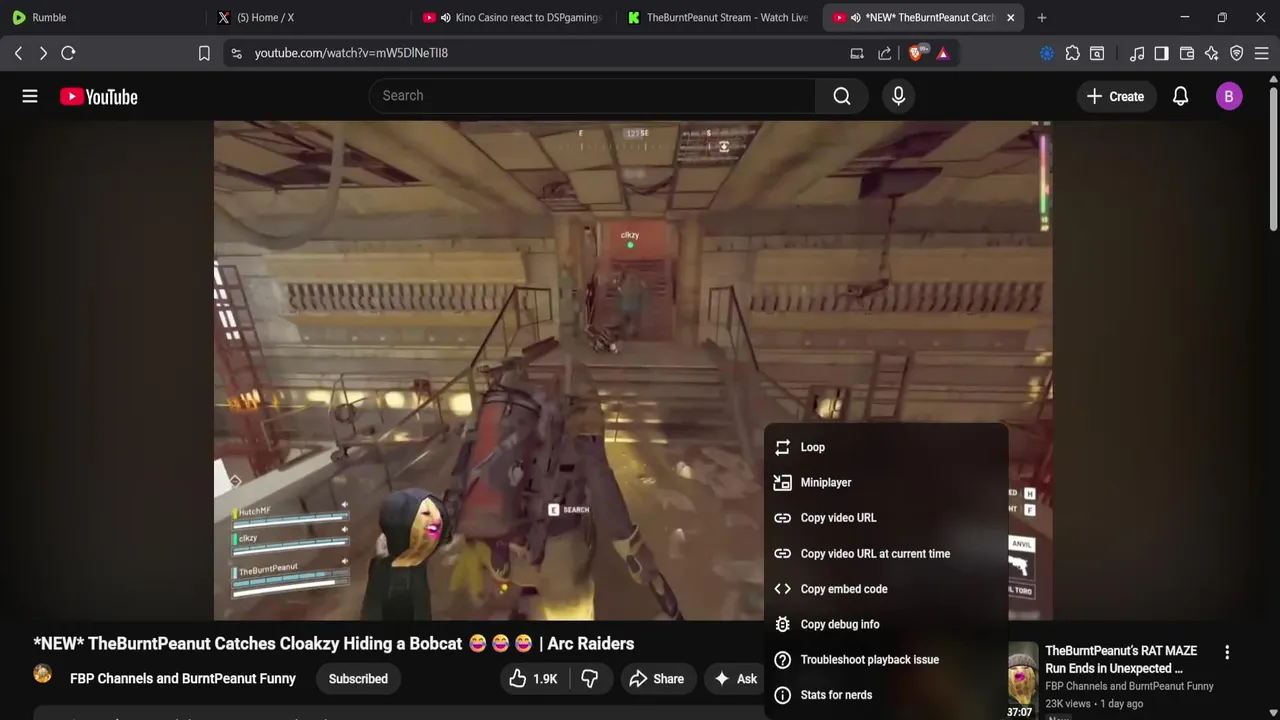
Task: Click the video title text
Action: 334,643
